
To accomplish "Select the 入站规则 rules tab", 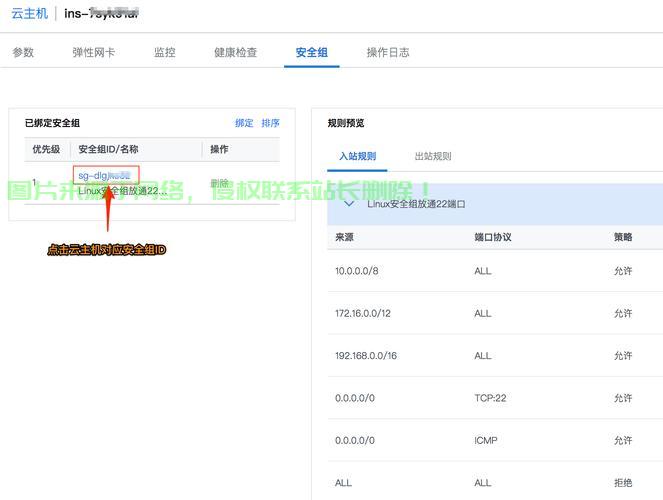I will tap(357, 156).
